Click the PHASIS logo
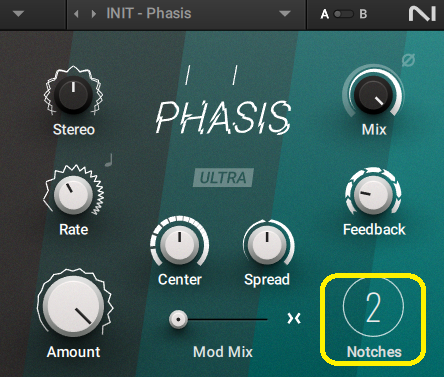Image resolution: width=444 pixels, height=377 pixels. 223,117
